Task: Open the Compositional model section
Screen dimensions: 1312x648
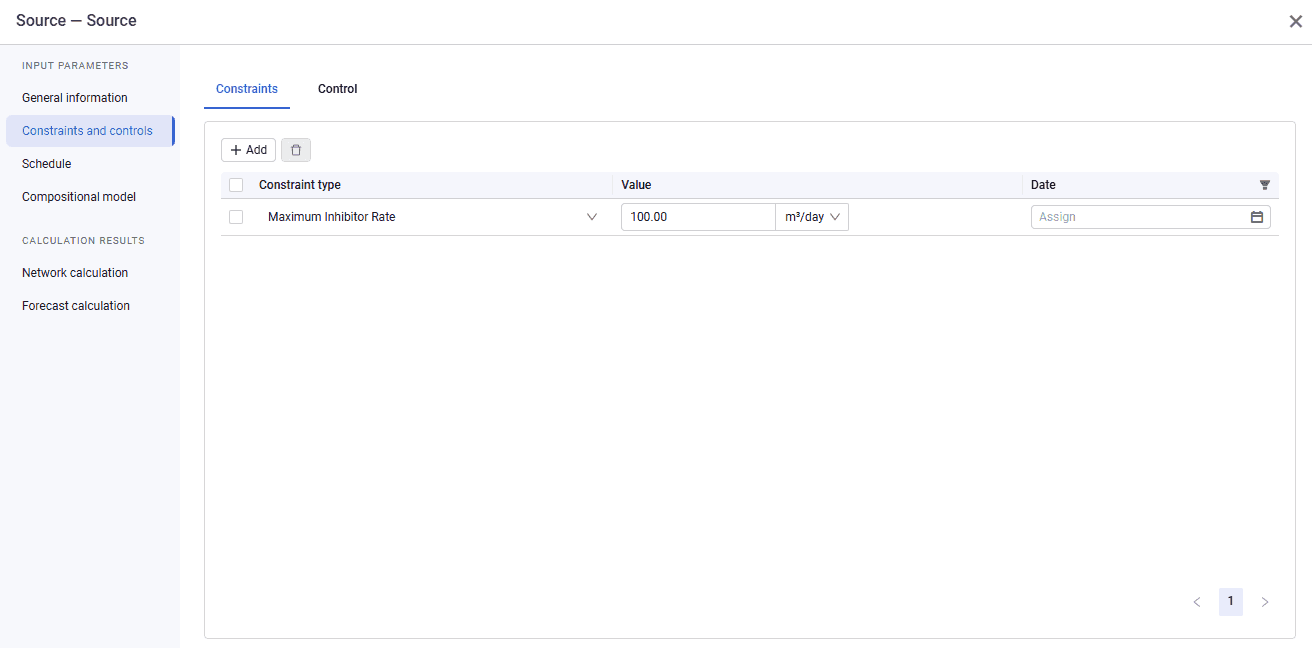Action: coord(90,197)
